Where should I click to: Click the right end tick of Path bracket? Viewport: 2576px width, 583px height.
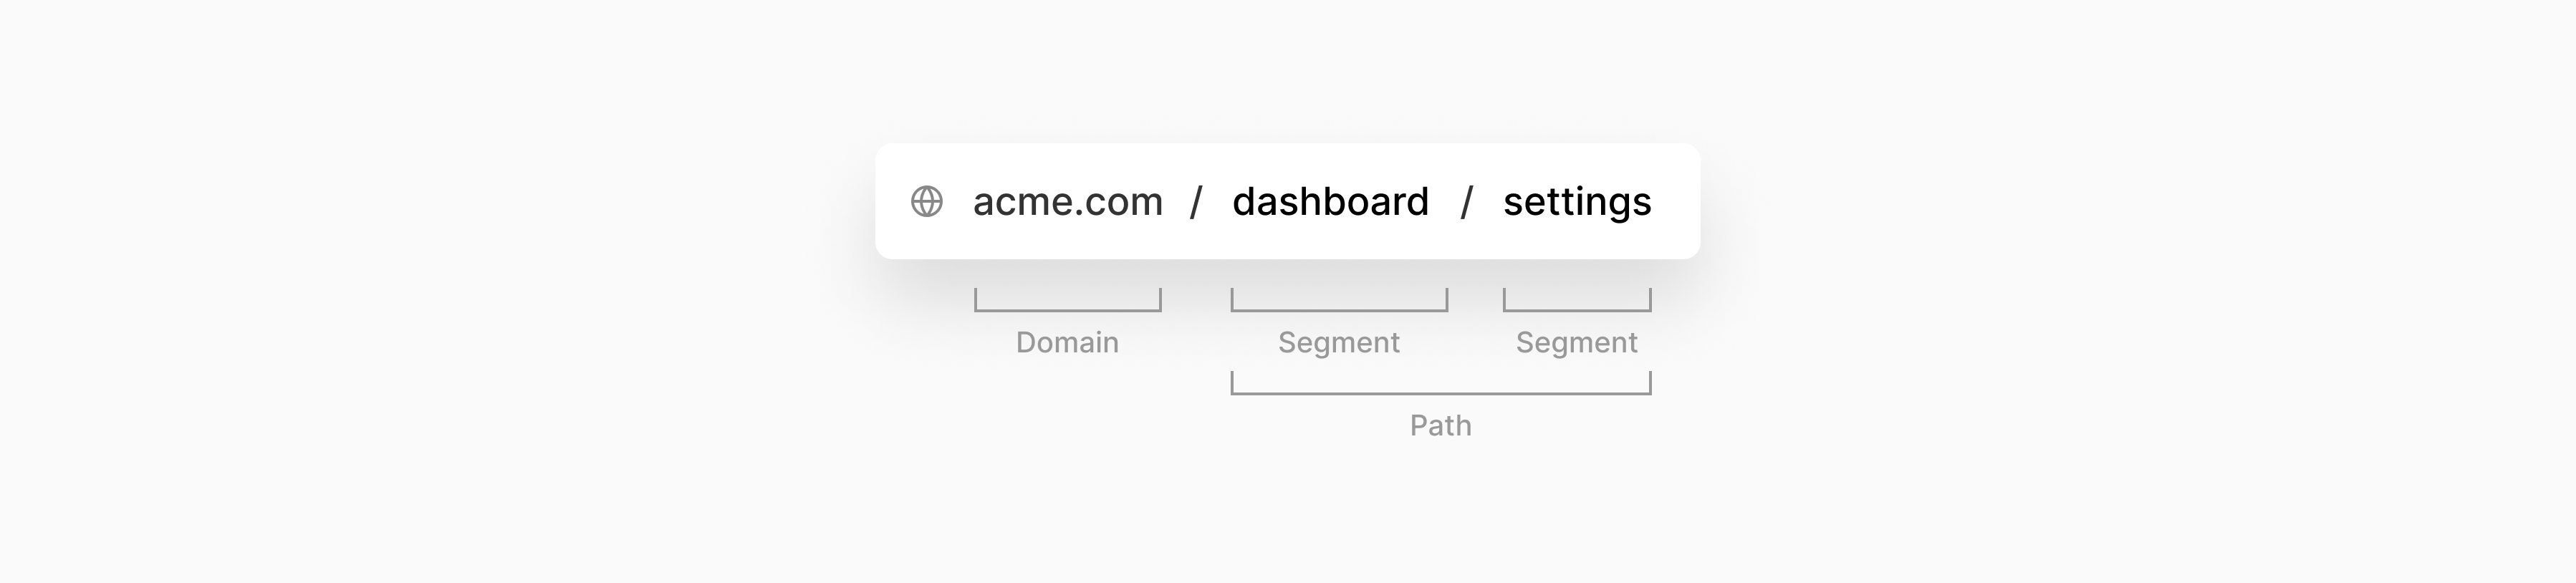[1650, 382]
